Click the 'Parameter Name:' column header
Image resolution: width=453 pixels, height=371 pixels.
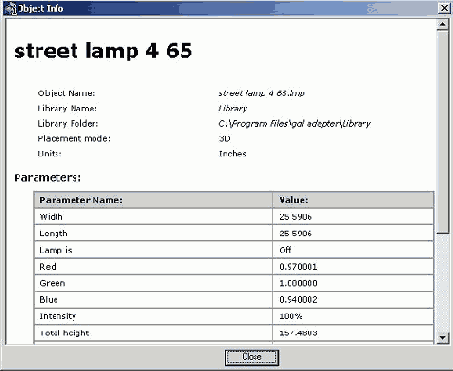pos(153,200)
